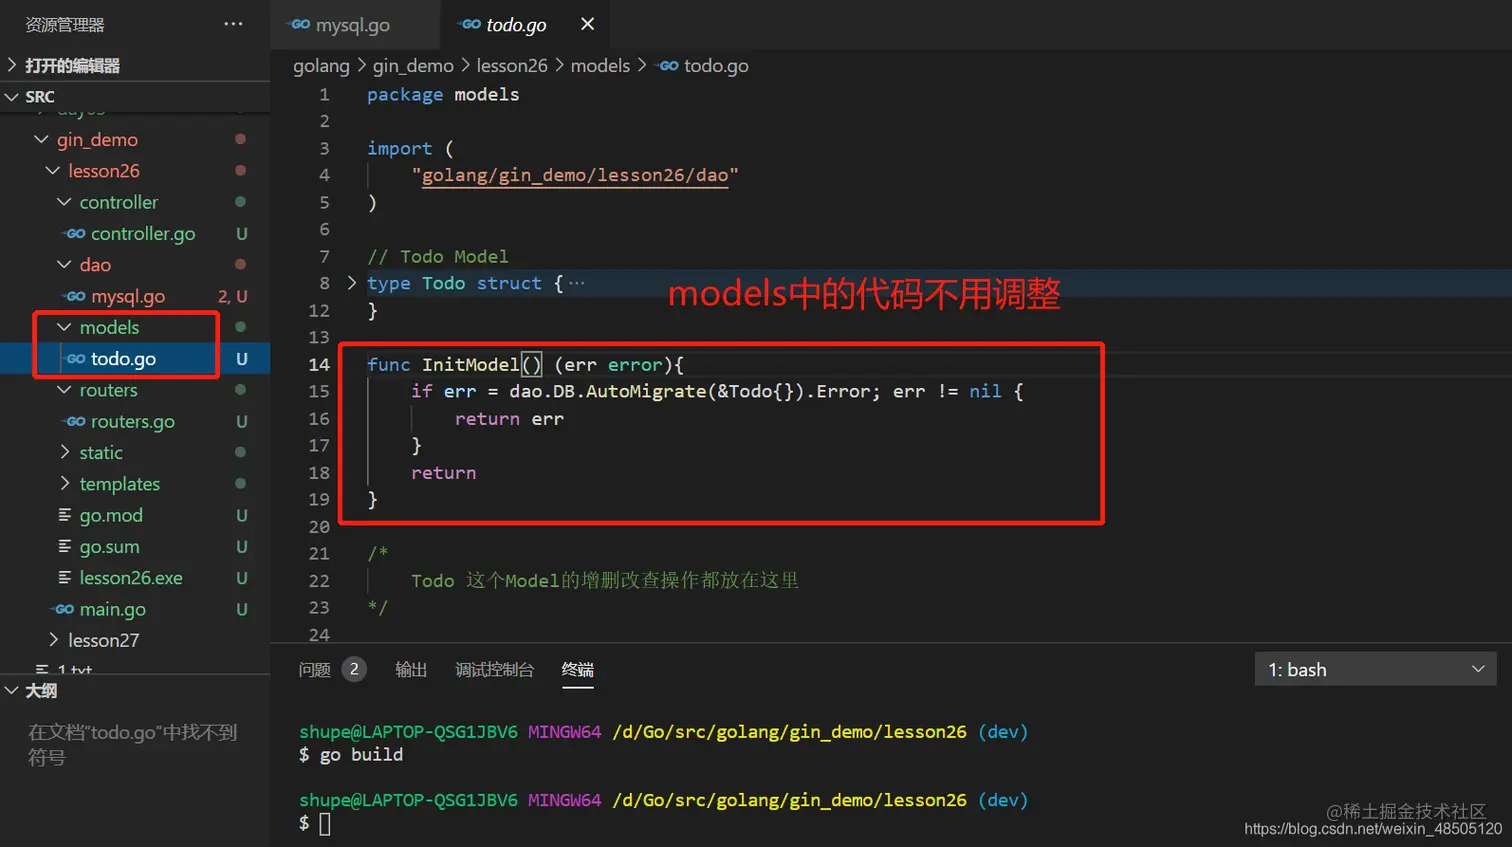The height and width of the screenshot is (847, 1512).
Task: Click the 'golang' breadcrumb segment
Action: [x=321, y=66]
